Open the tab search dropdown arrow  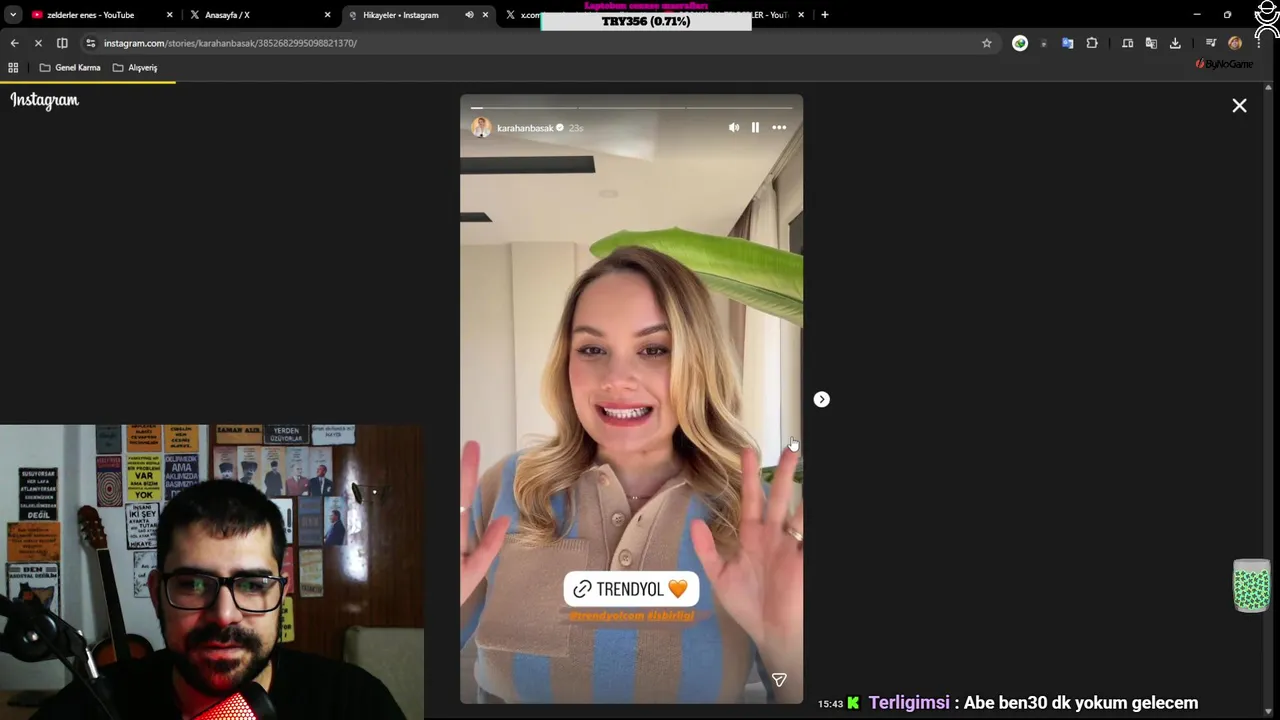(x=13, y=15)
